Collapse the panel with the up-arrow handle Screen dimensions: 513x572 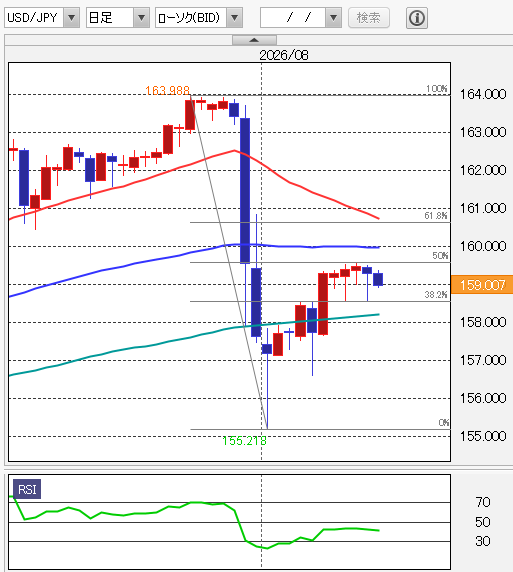(x=254, y=40)
